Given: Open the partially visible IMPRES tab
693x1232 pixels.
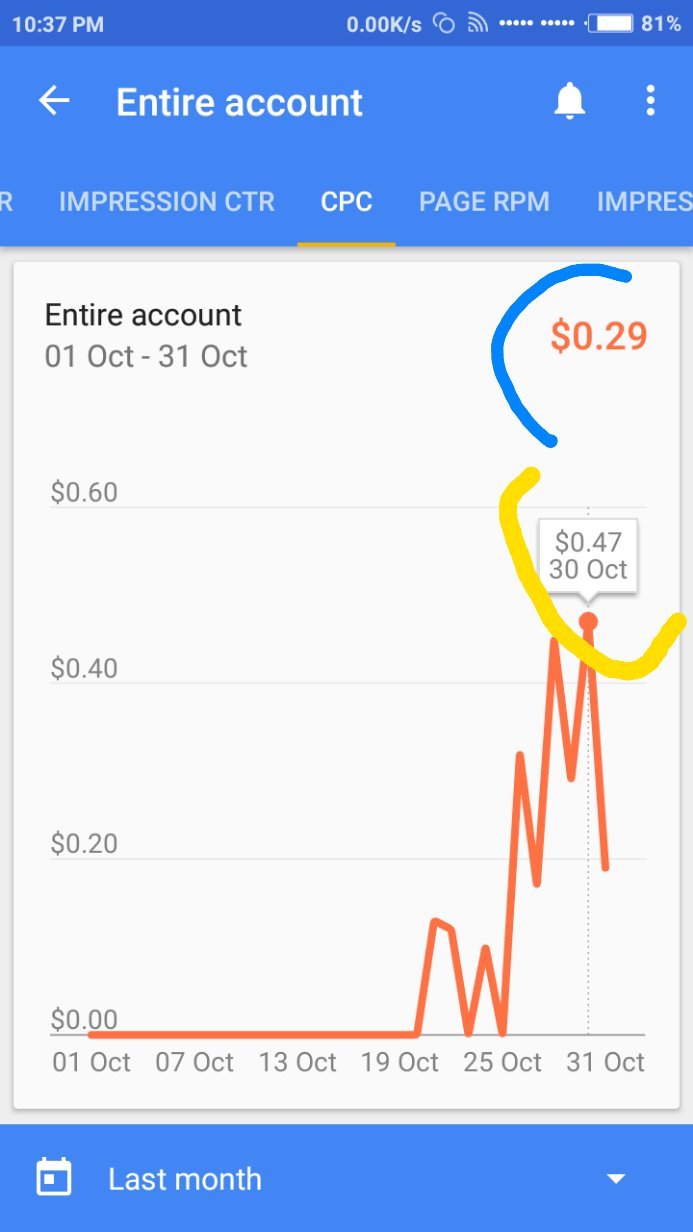Looking at the screenshot, I should (x=644, y=202).
